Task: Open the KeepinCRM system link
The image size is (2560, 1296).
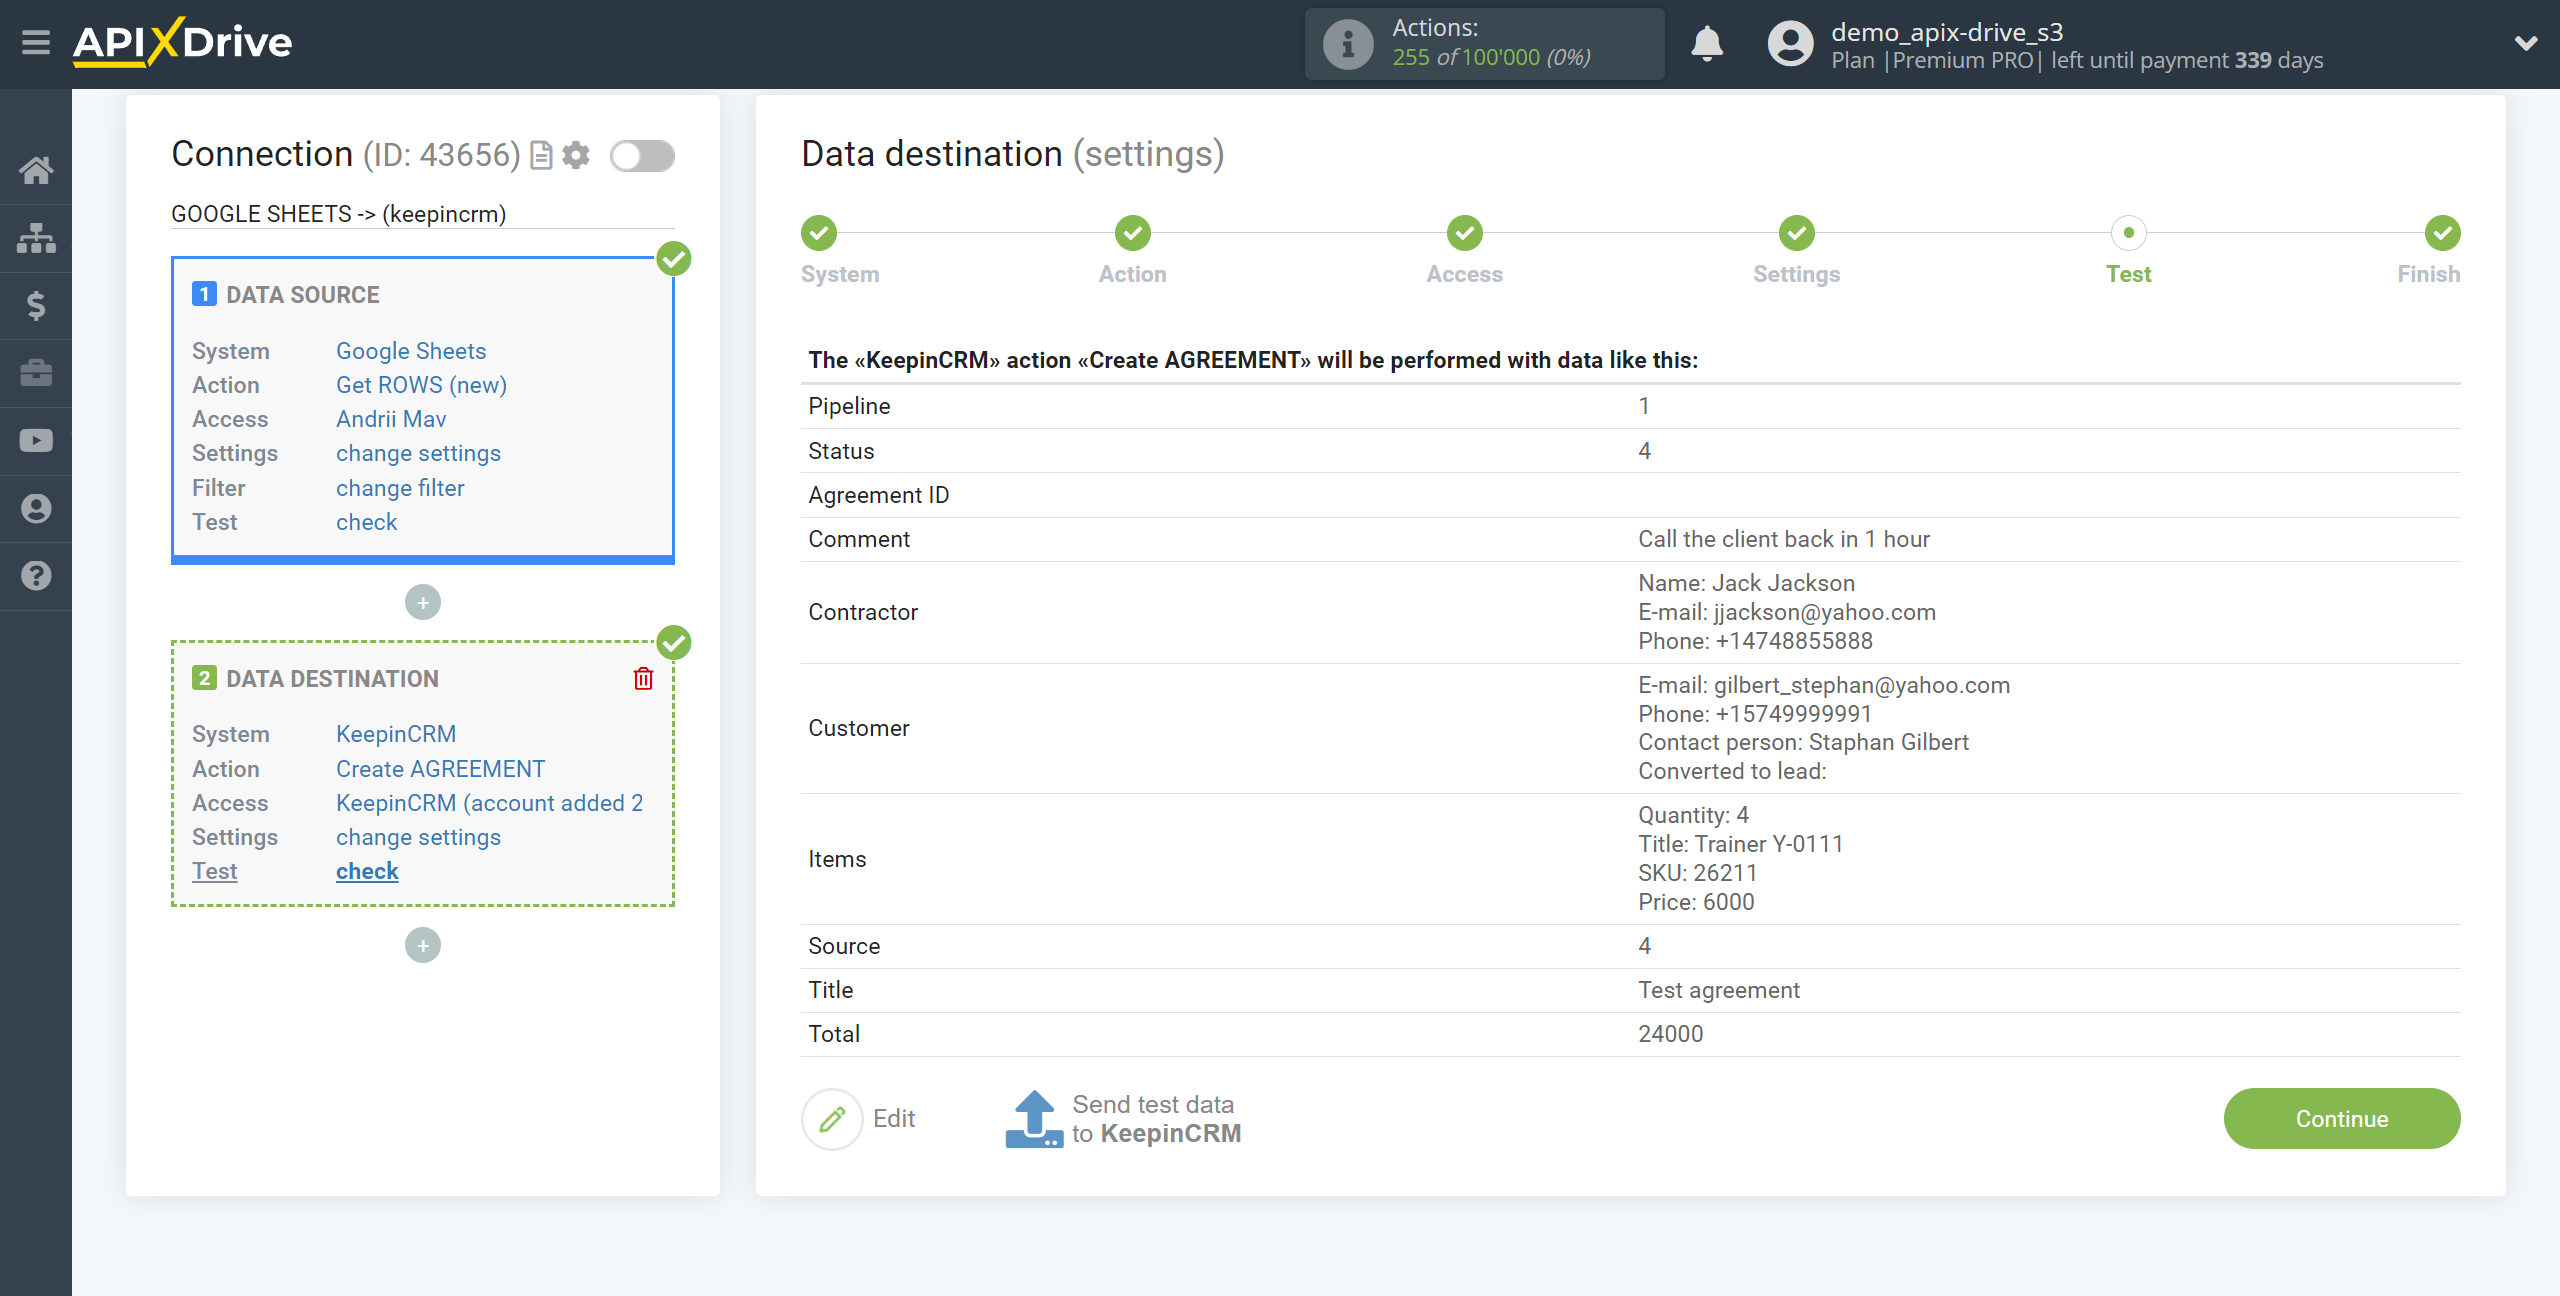Action: coord(396,734)
